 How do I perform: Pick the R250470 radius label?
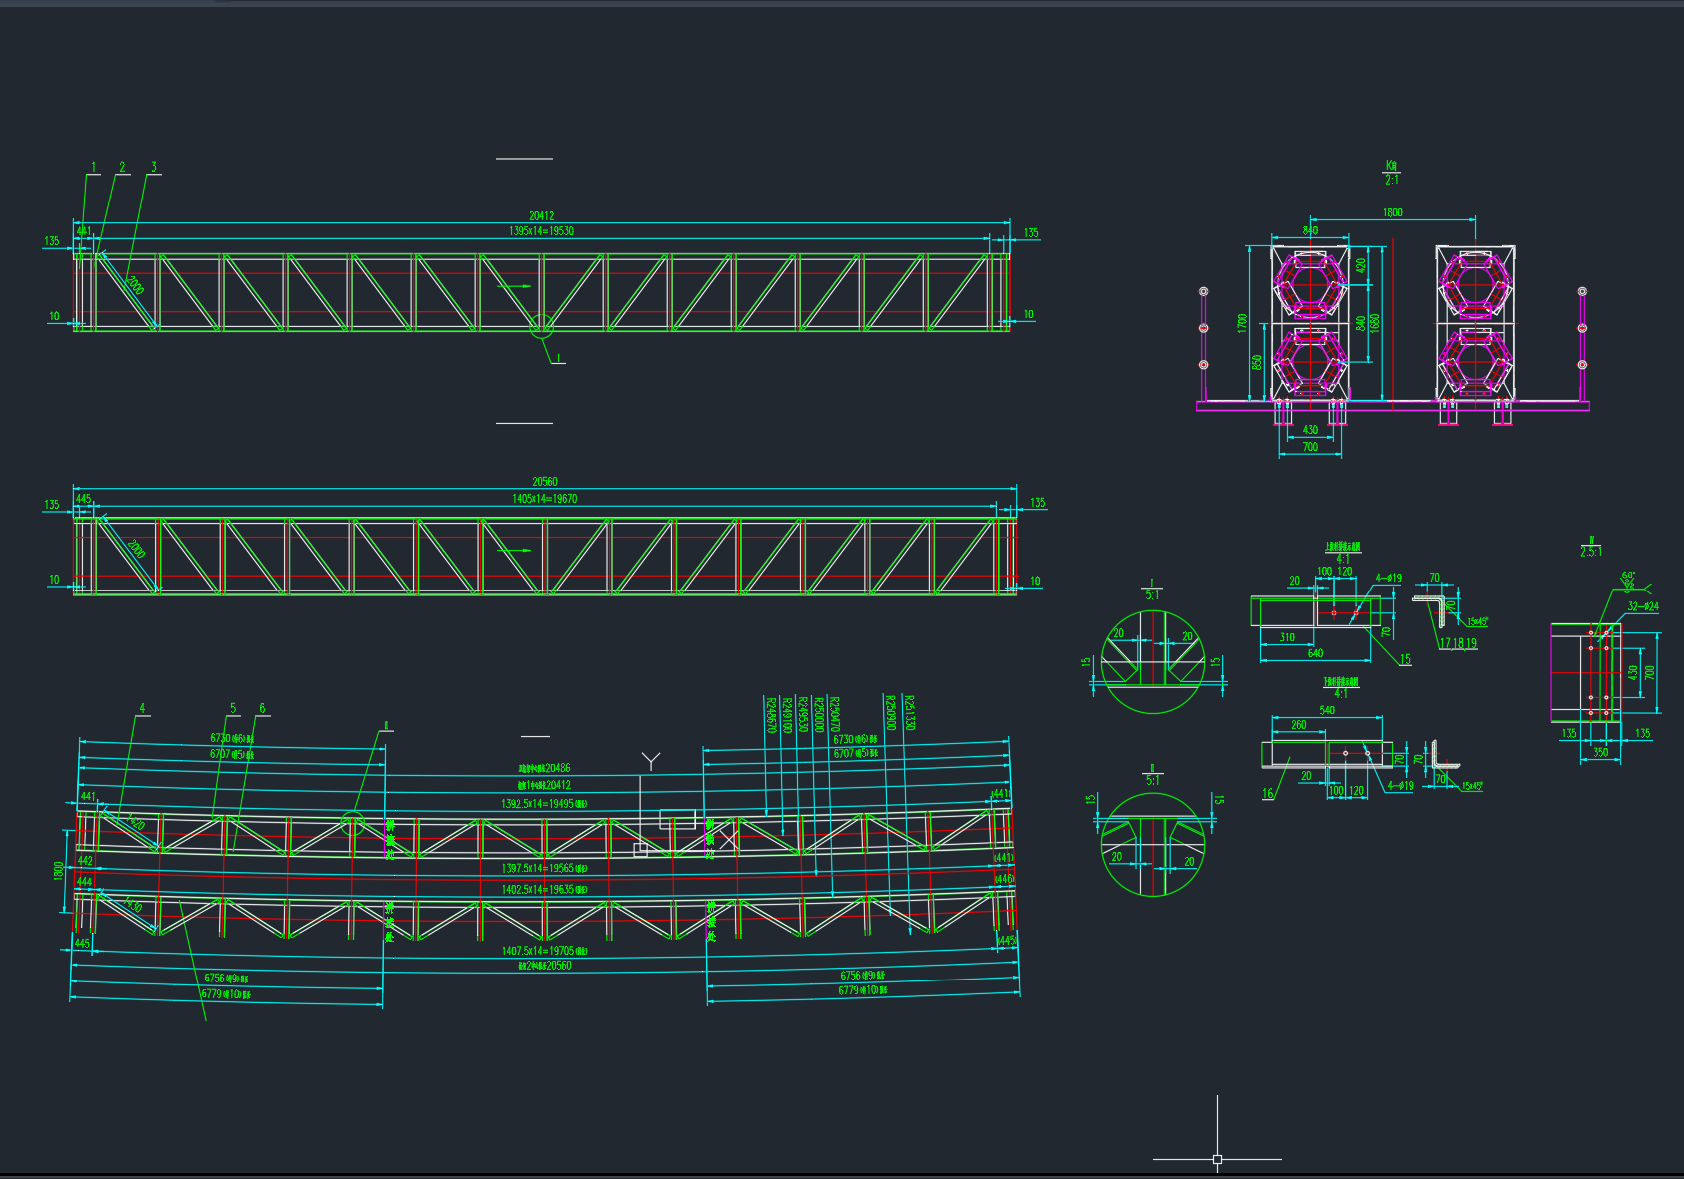pos(834,715)
